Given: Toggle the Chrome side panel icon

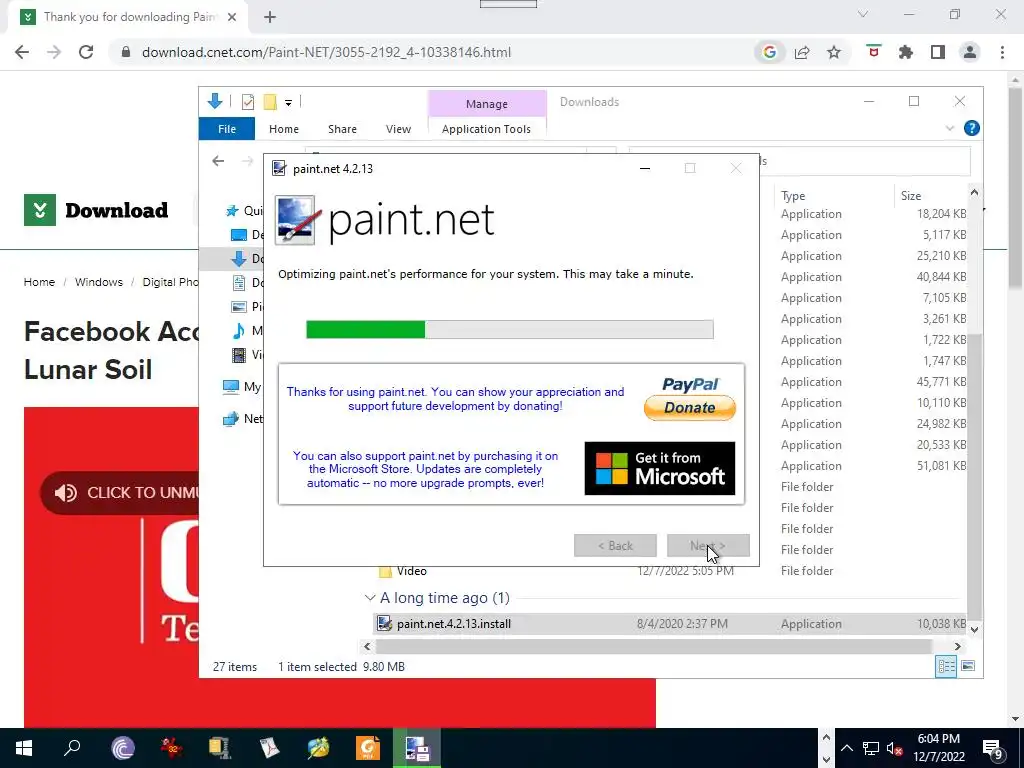Looking at the screenshot, I should tap(938, 52).
